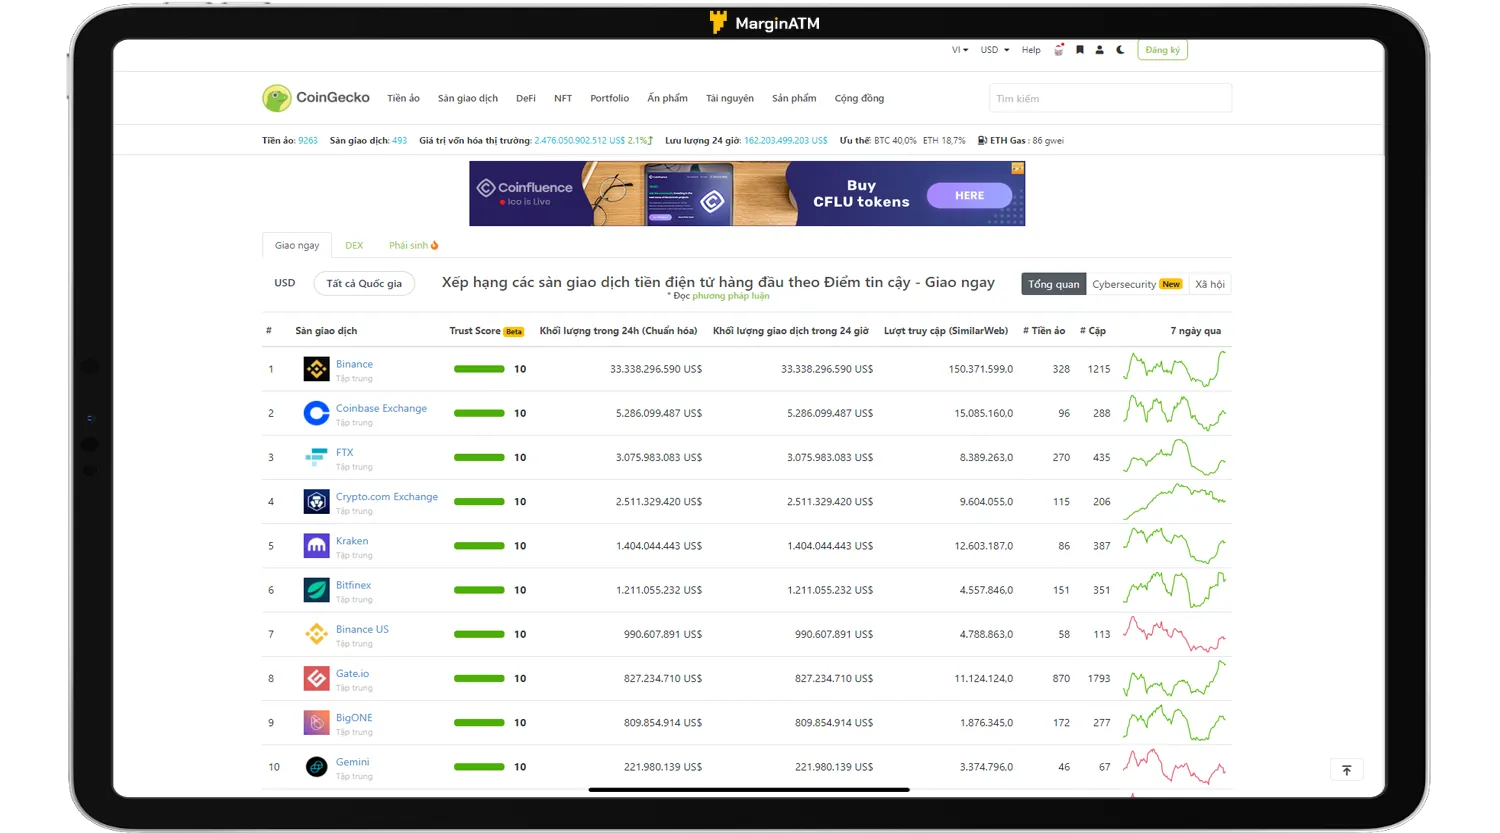This screenshot has width=1500, height=833.
Task: Sort by Lượt truy cập (SimilarWeb) column
Action: click(x=946, y=331)
